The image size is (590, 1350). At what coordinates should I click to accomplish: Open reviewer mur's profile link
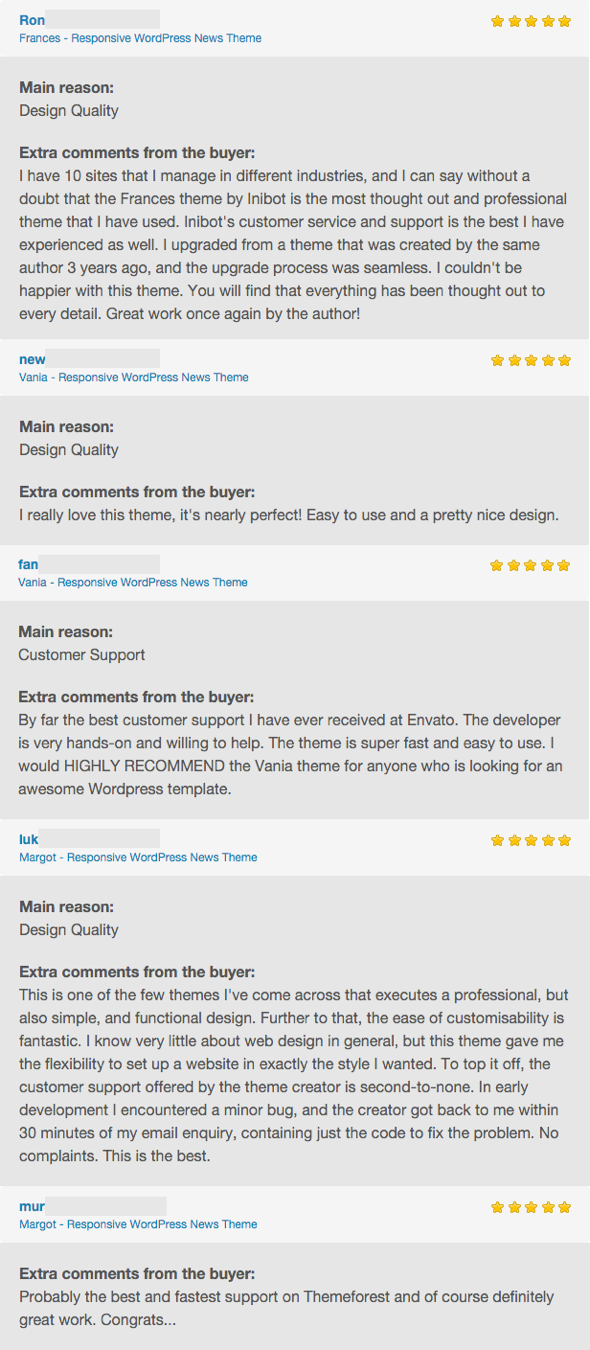point(32,1207)
